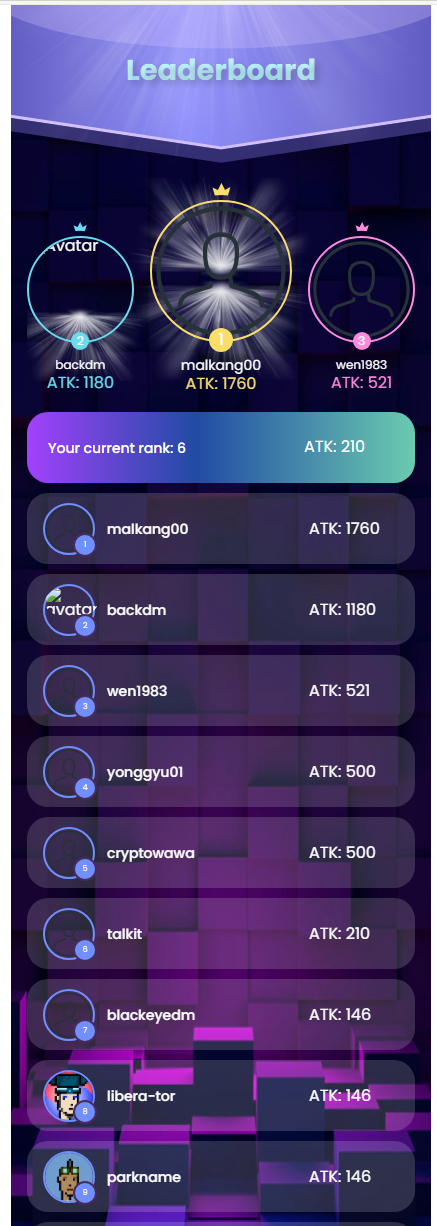Click the yellow rank 1 podium badge

pos(221,340)
